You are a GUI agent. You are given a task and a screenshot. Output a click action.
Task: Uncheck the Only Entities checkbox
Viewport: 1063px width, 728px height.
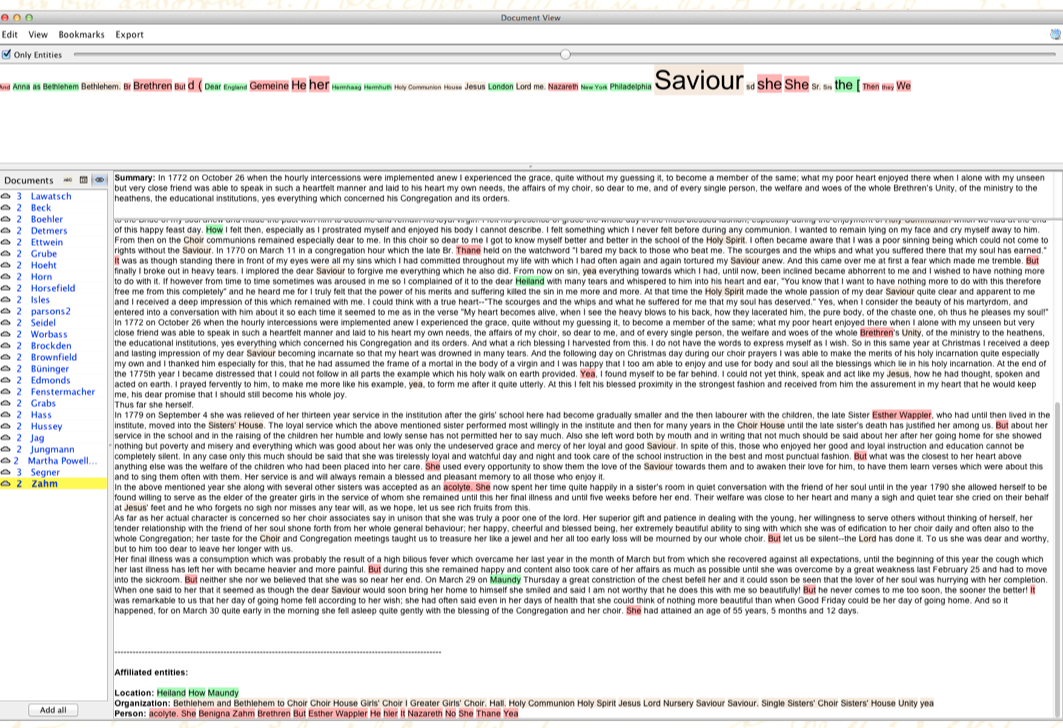pyautogui.click(x=7, y=54)
